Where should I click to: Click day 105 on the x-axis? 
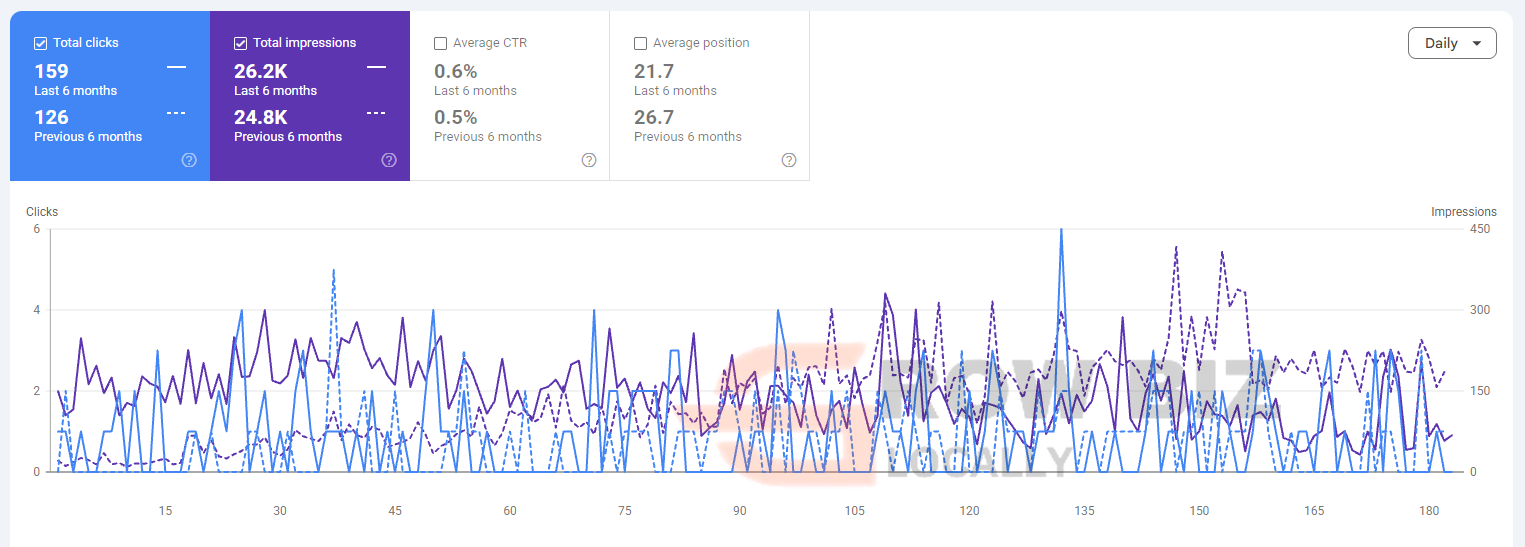(x=854, y=511)
